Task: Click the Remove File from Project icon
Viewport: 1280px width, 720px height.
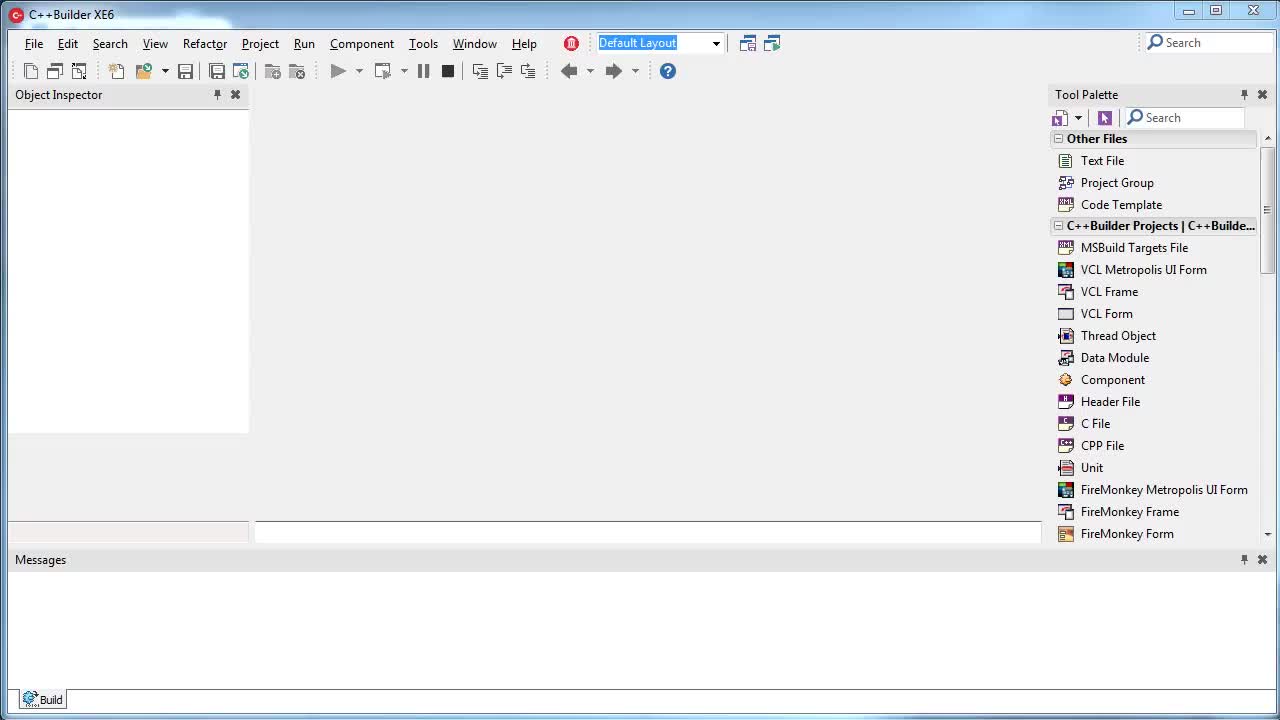Action: point(297,71)
